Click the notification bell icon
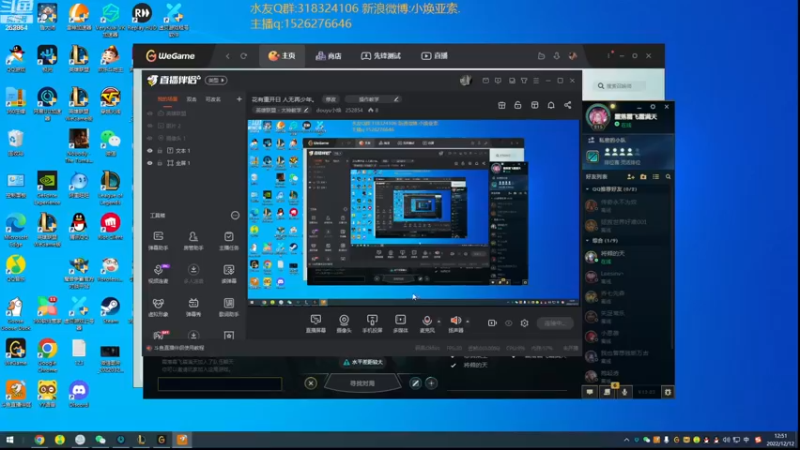The image size is (800, 450). click(551, 105)
